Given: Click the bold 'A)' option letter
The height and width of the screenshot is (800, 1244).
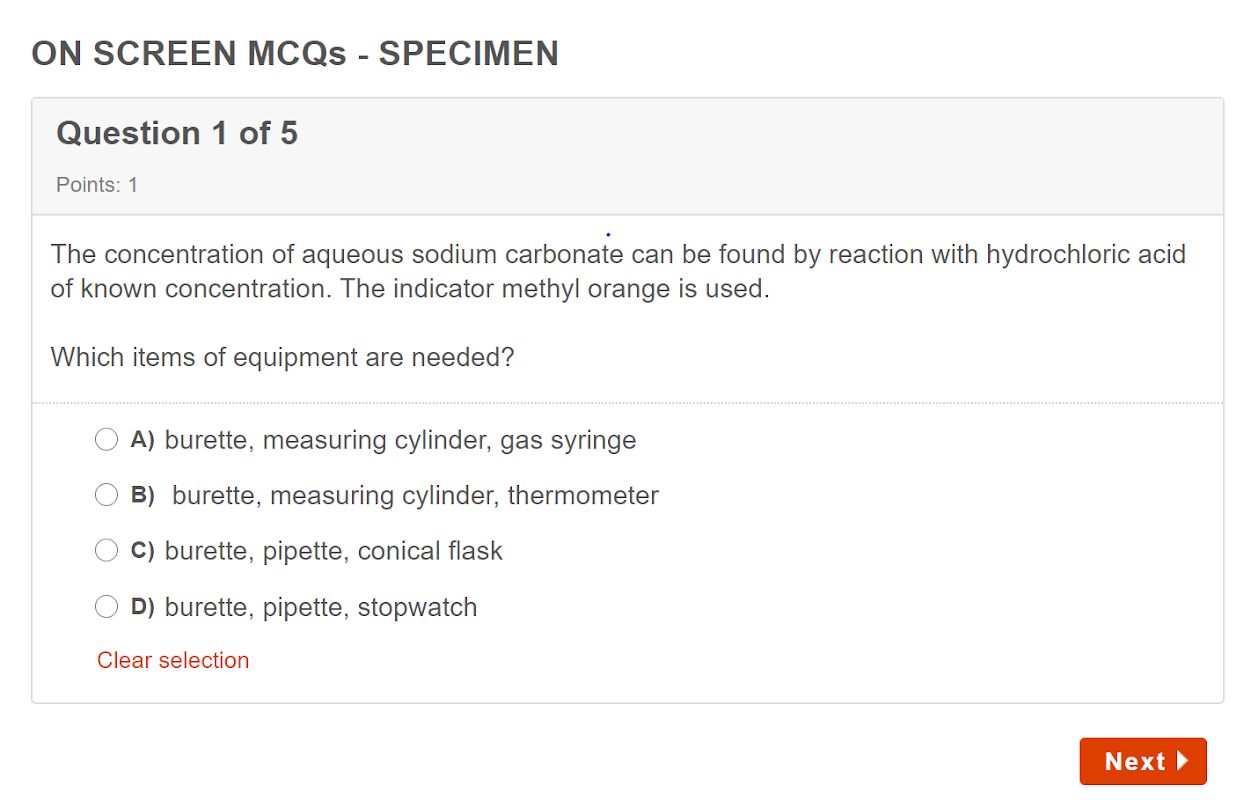Looking at the screenshot, I should pyautogui.click(x=142, y=440).
